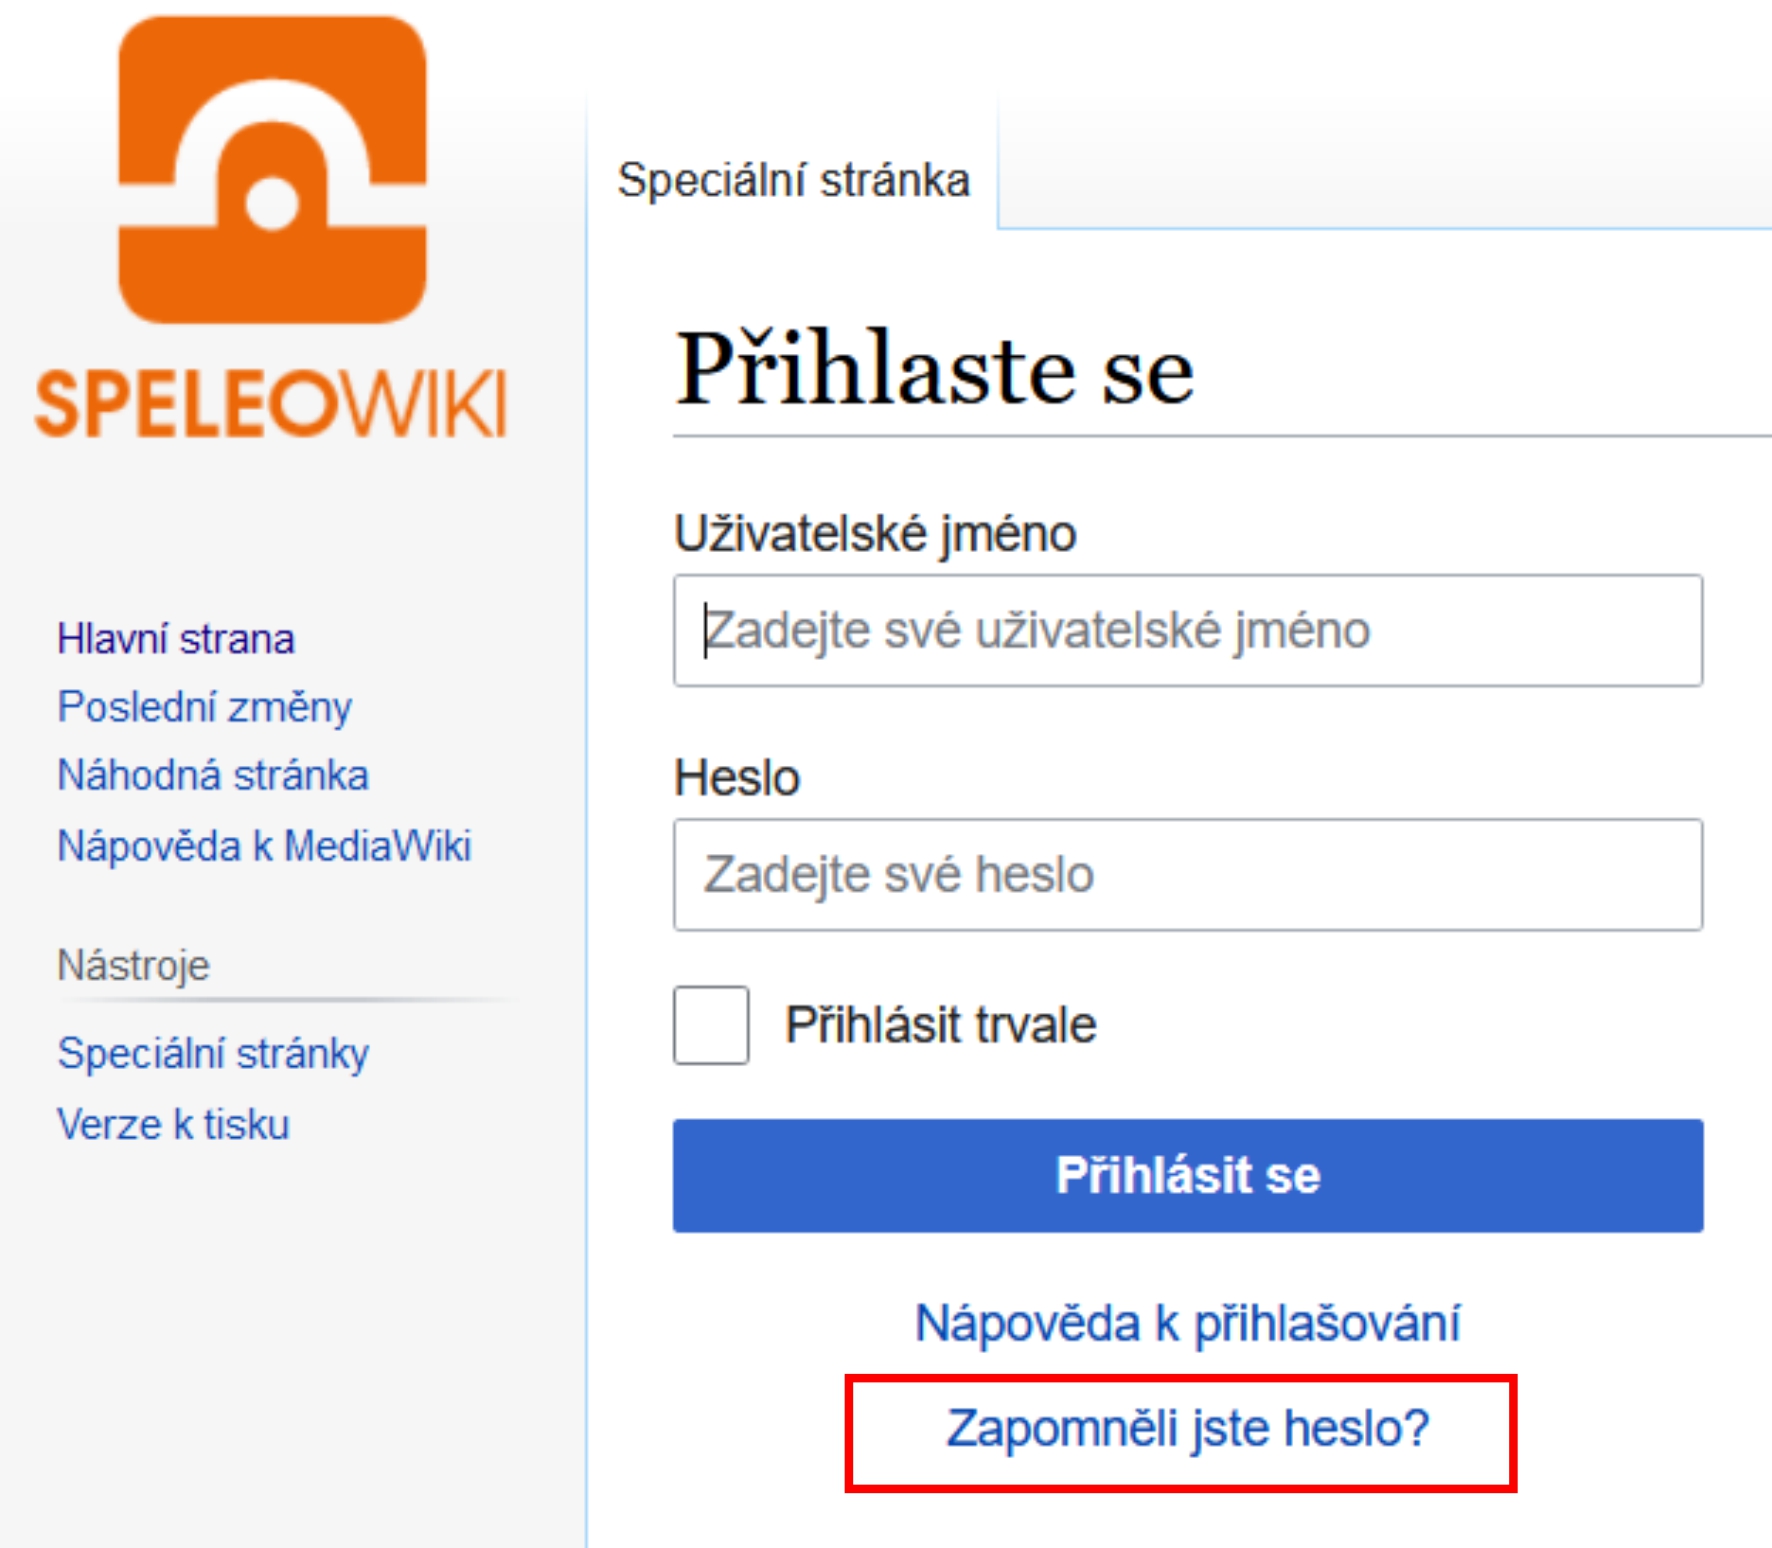Open Nápověda k MediaWiki link
Image resolution: width=1772 pixels, height=1548 pixels.
(x=264, y=846)
